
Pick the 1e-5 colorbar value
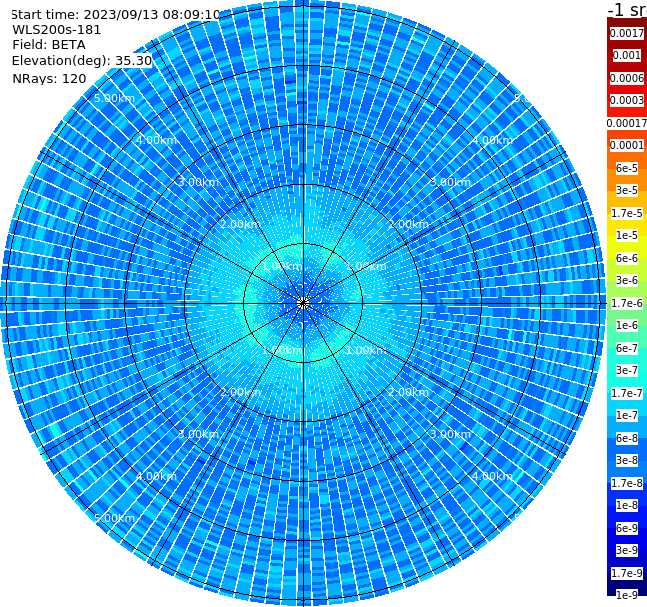tap(627, 235)
